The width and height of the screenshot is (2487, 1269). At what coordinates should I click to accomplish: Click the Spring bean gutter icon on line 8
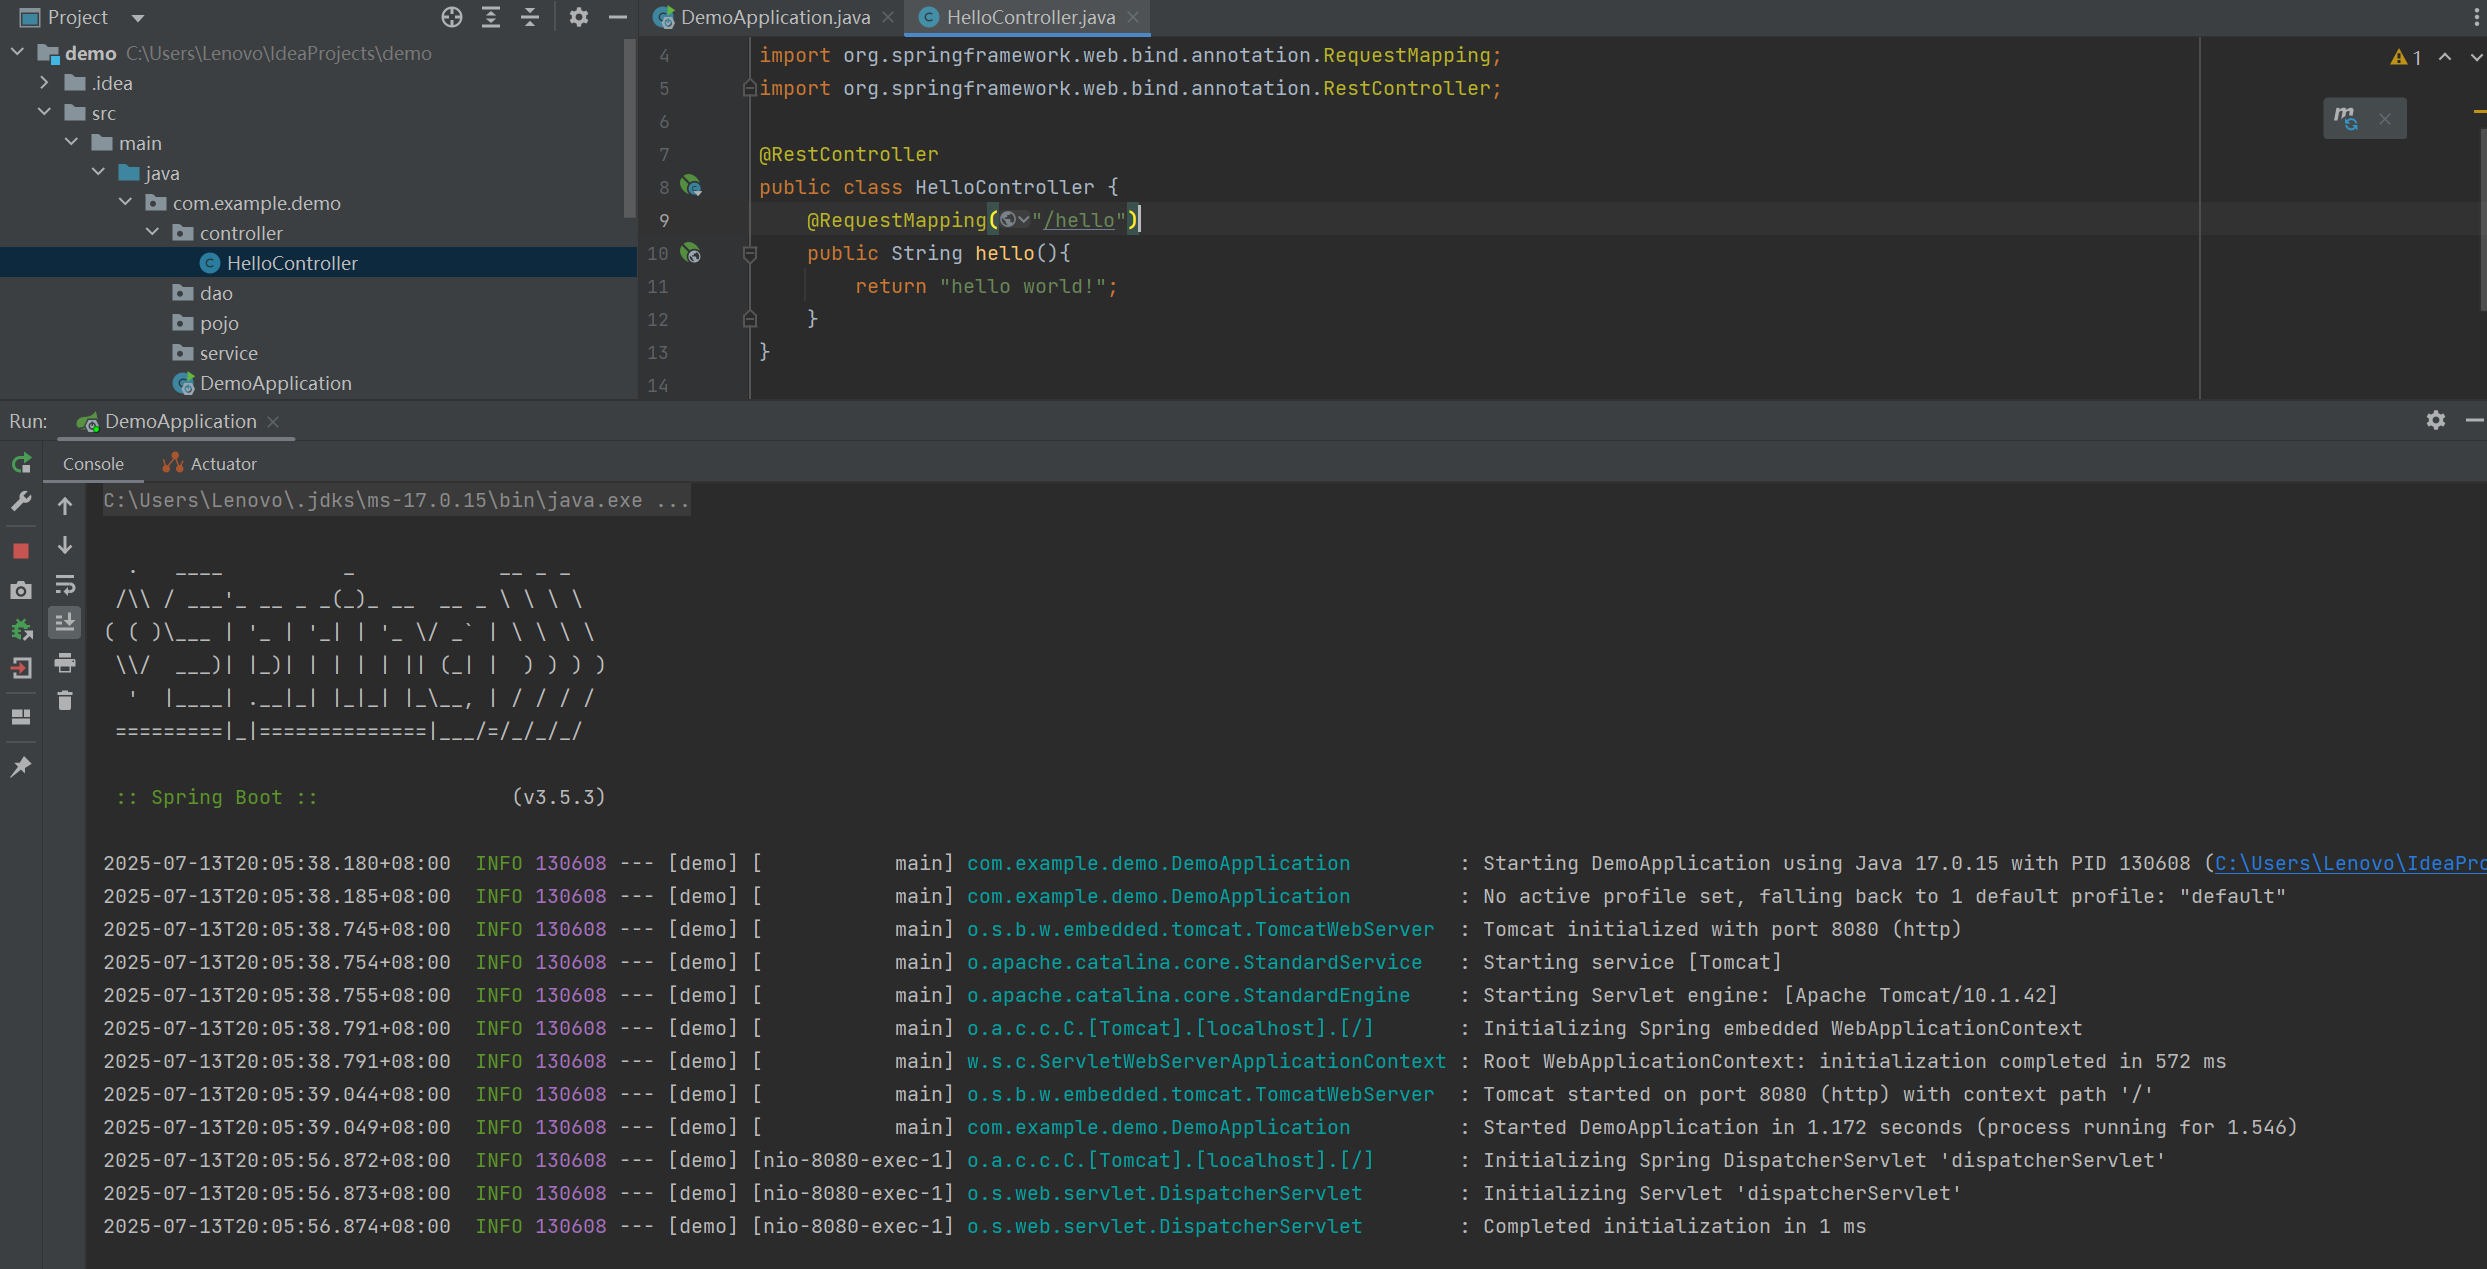click(x=691, y=187)
